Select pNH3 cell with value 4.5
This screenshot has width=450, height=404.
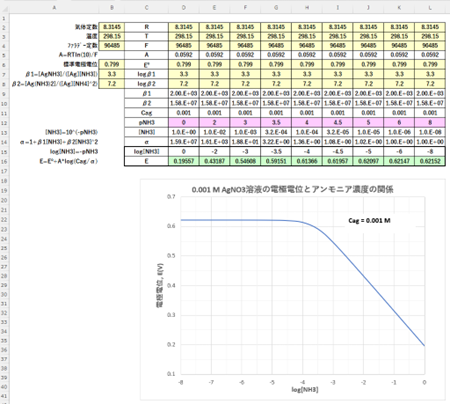338,123
